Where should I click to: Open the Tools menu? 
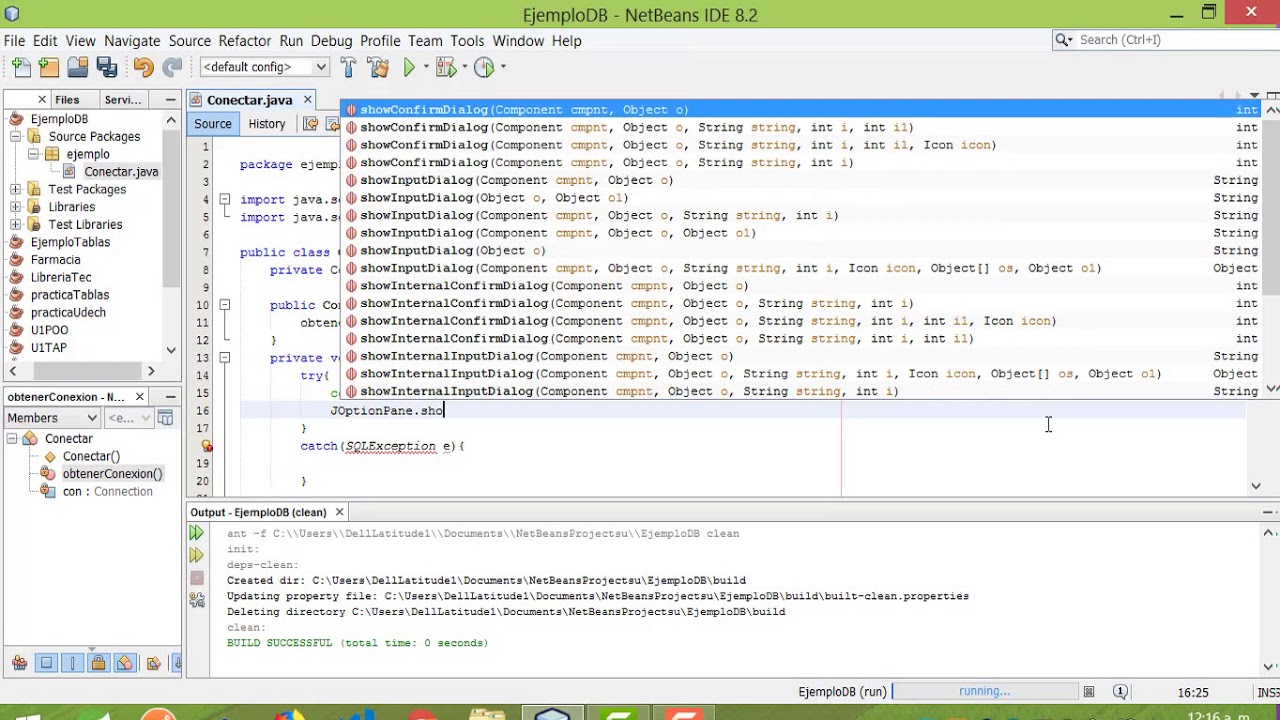[467, 40]
